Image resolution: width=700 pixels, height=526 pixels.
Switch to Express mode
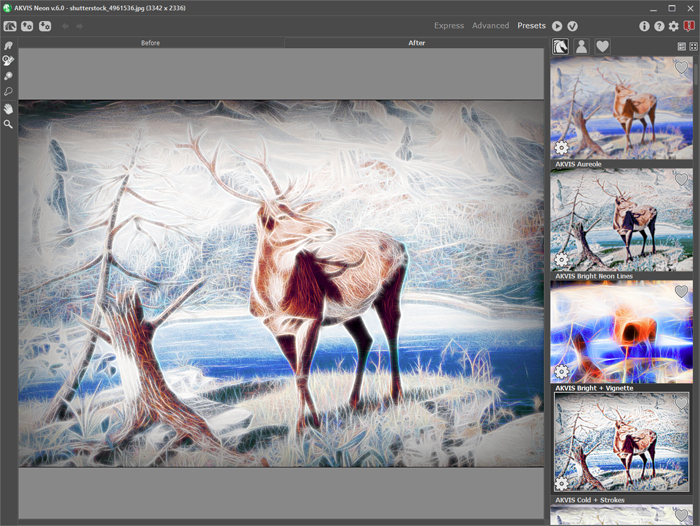tap(448, 26)
